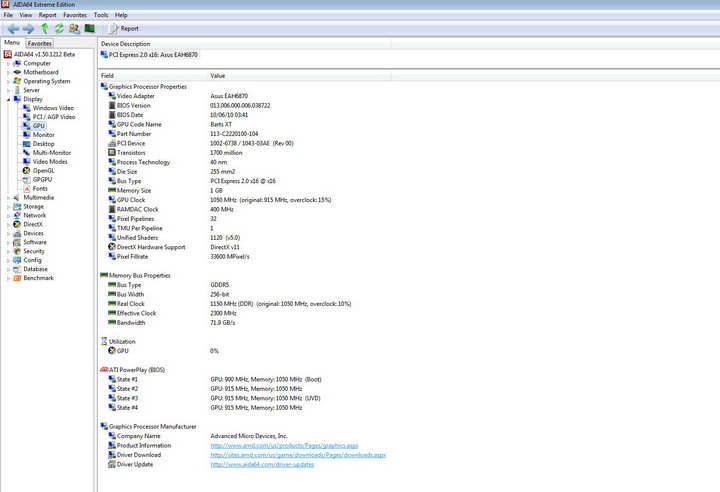Select the Pixel Fillrate row

pyautogui.click(x=179, y=257)
